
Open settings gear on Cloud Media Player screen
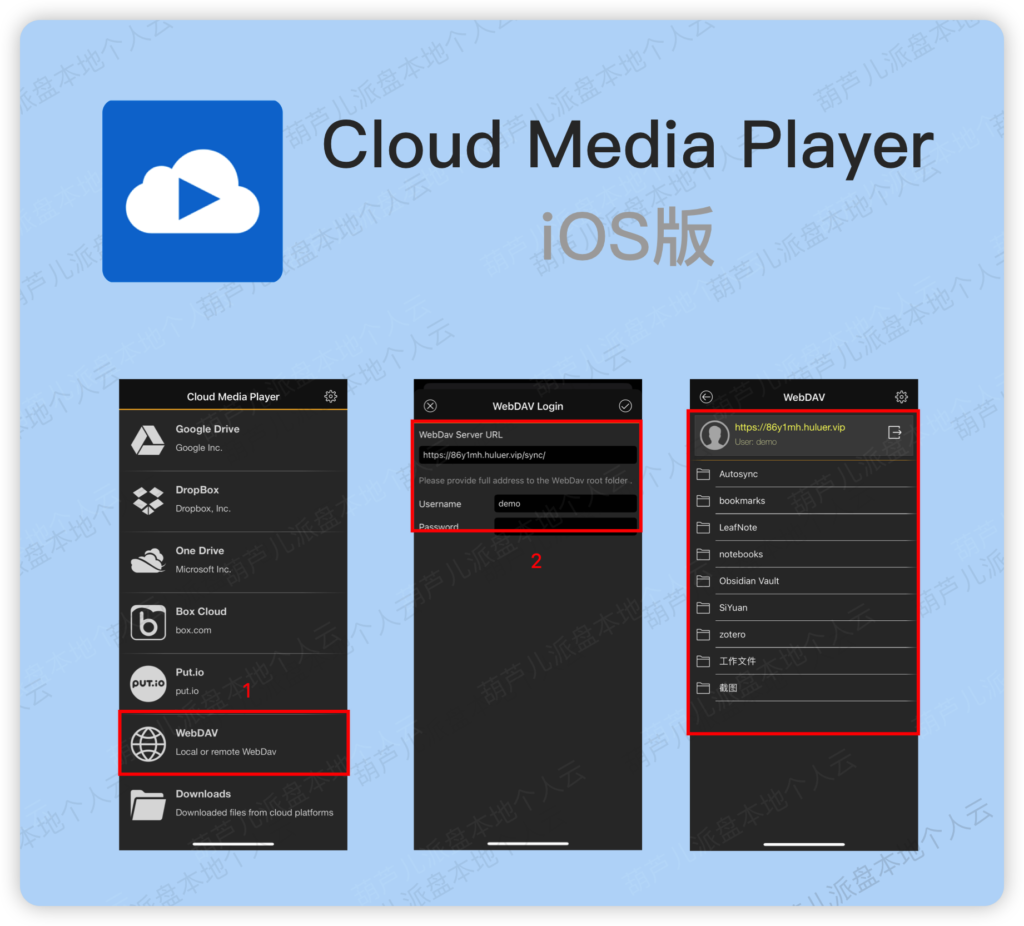pos(331,396)
